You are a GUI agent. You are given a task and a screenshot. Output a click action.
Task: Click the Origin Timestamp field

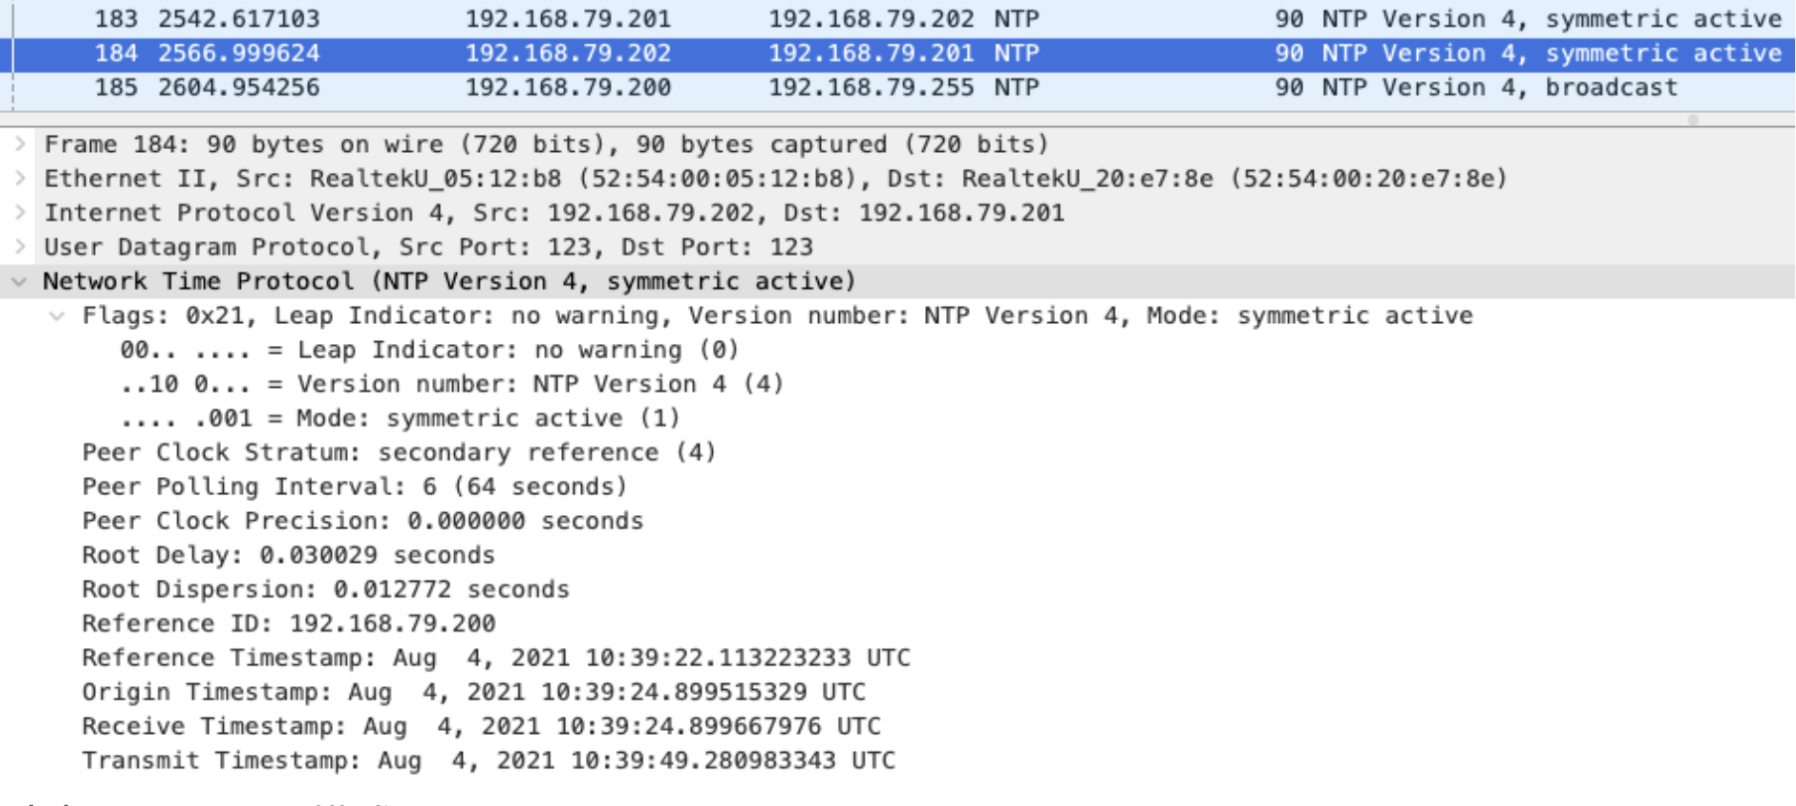point(473,692)
